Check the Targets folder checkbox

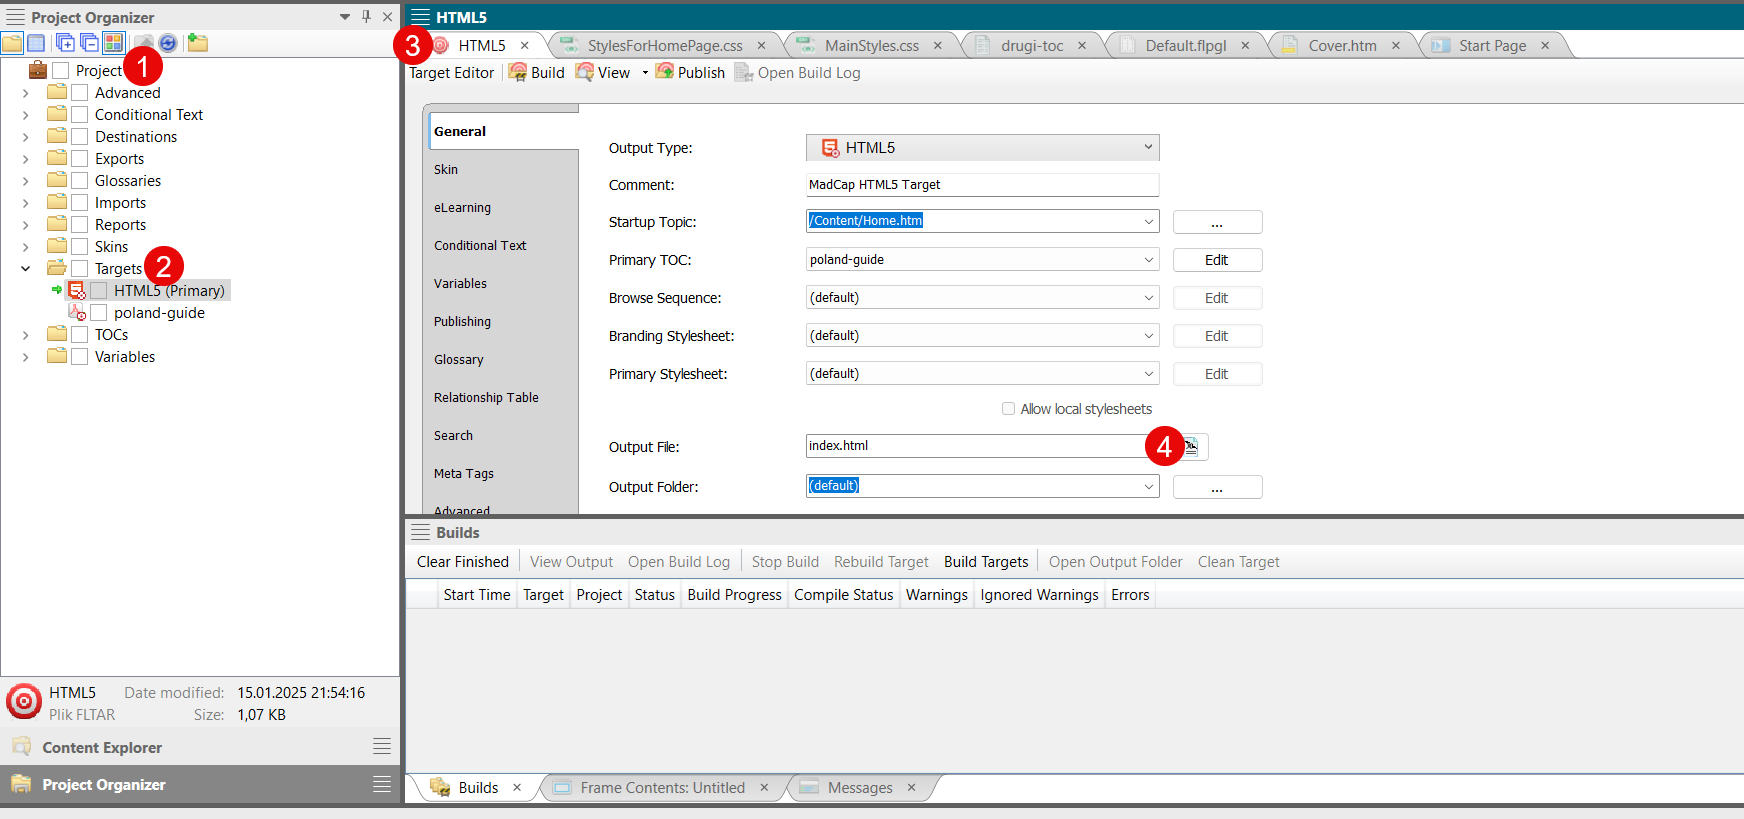point(80,268)
